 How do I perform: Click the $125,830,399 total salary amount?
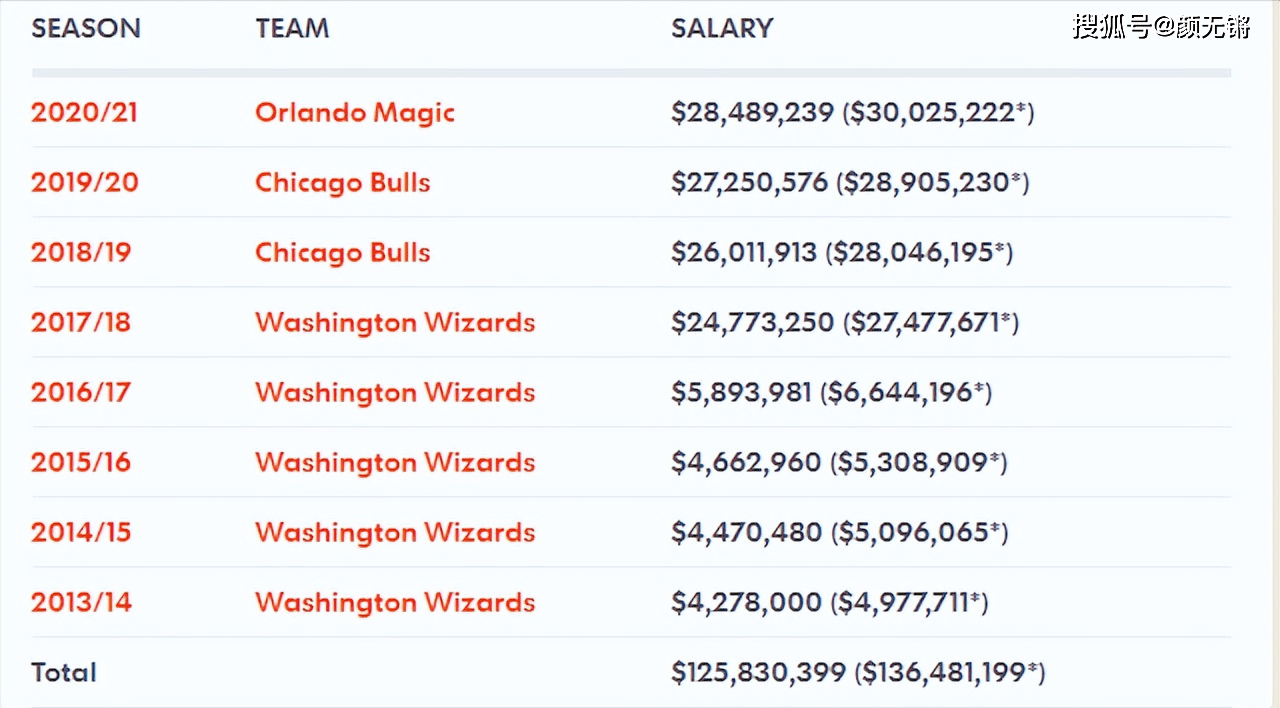pyautogui.click(x=758, y=672)
